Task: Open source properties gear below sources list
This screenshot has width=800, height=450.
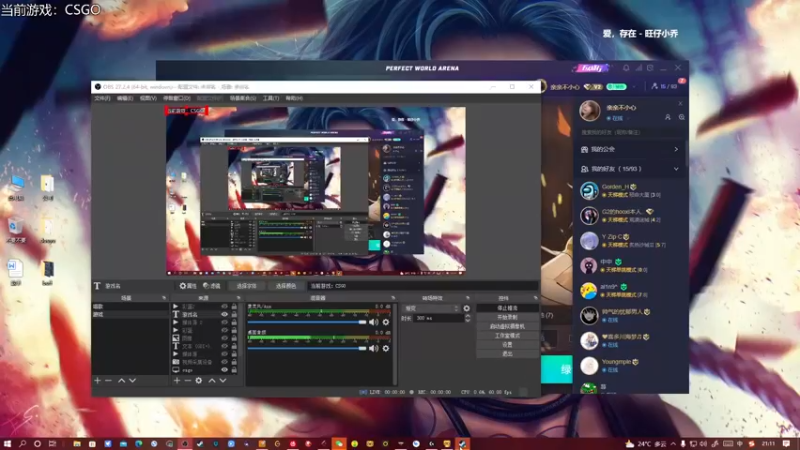Action: coord(198,381)
